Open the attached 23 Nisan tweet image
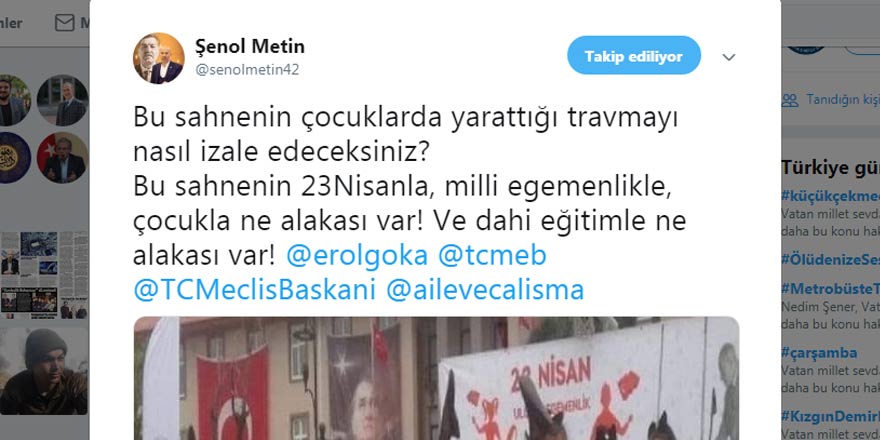 pos(436,378)
